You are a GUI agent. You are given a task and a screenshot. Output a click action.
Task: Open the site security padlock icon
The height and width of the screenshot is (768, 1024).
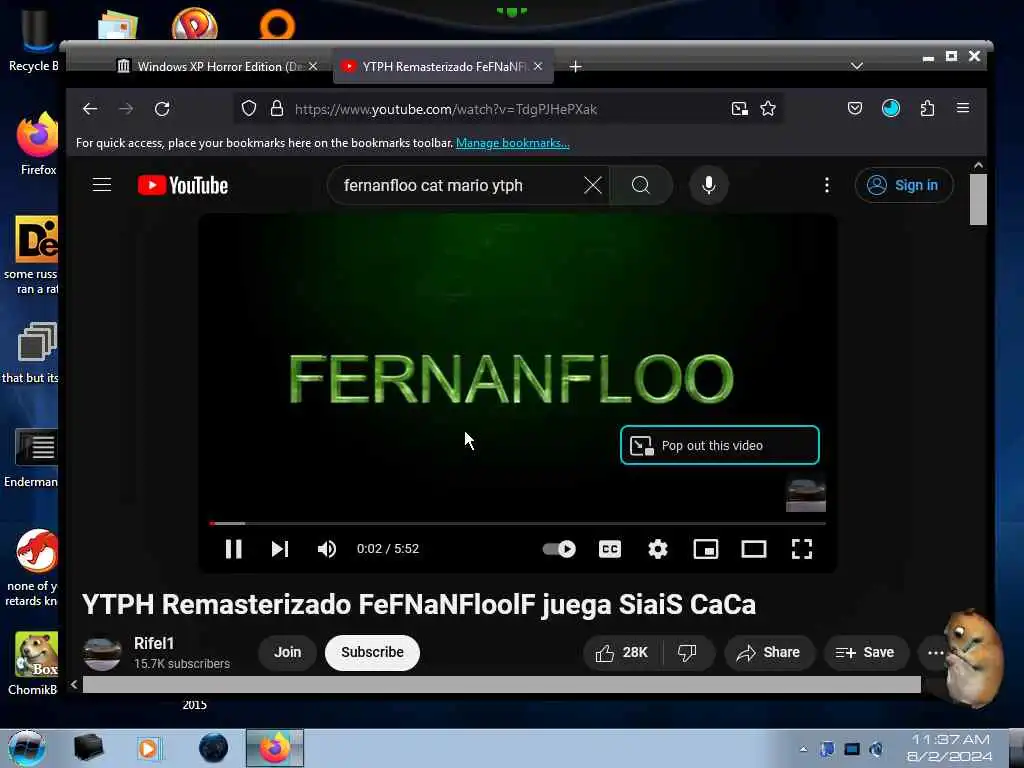click(277, 108)
